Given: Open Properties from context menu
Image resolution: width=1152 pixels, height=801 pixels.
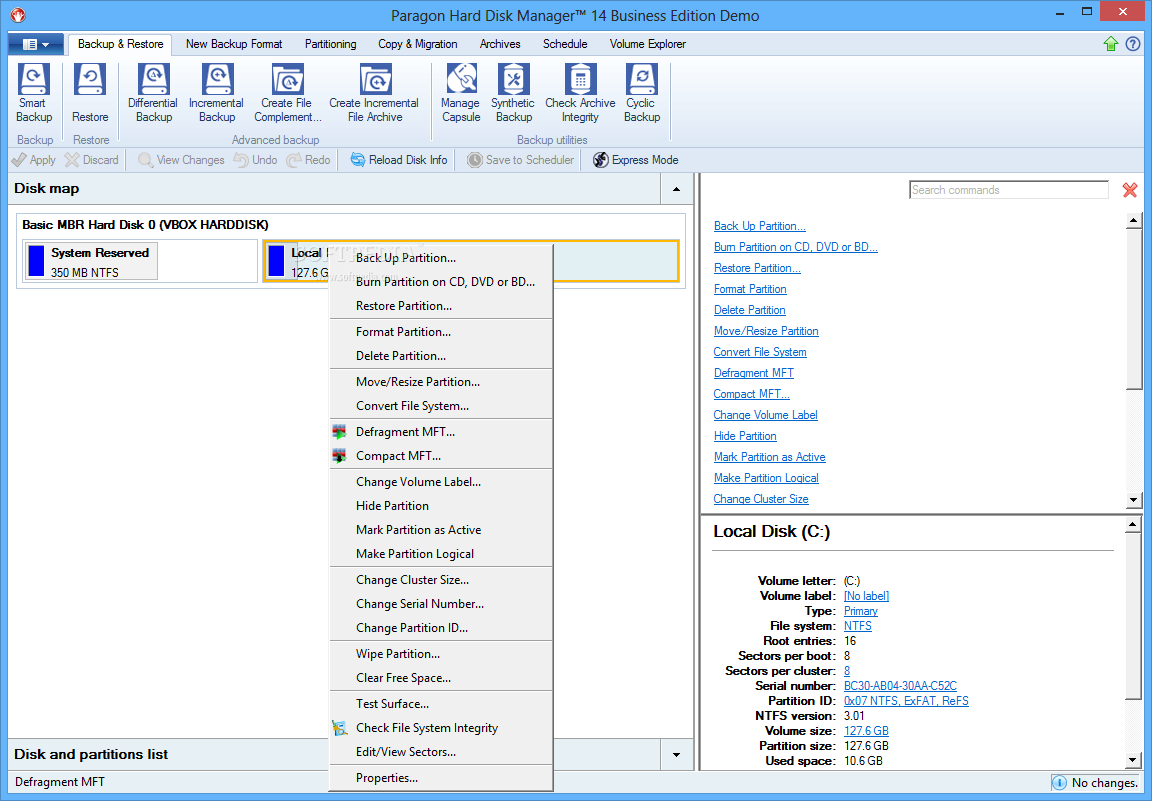Looking at the screenshot, I should click(441, 778).
